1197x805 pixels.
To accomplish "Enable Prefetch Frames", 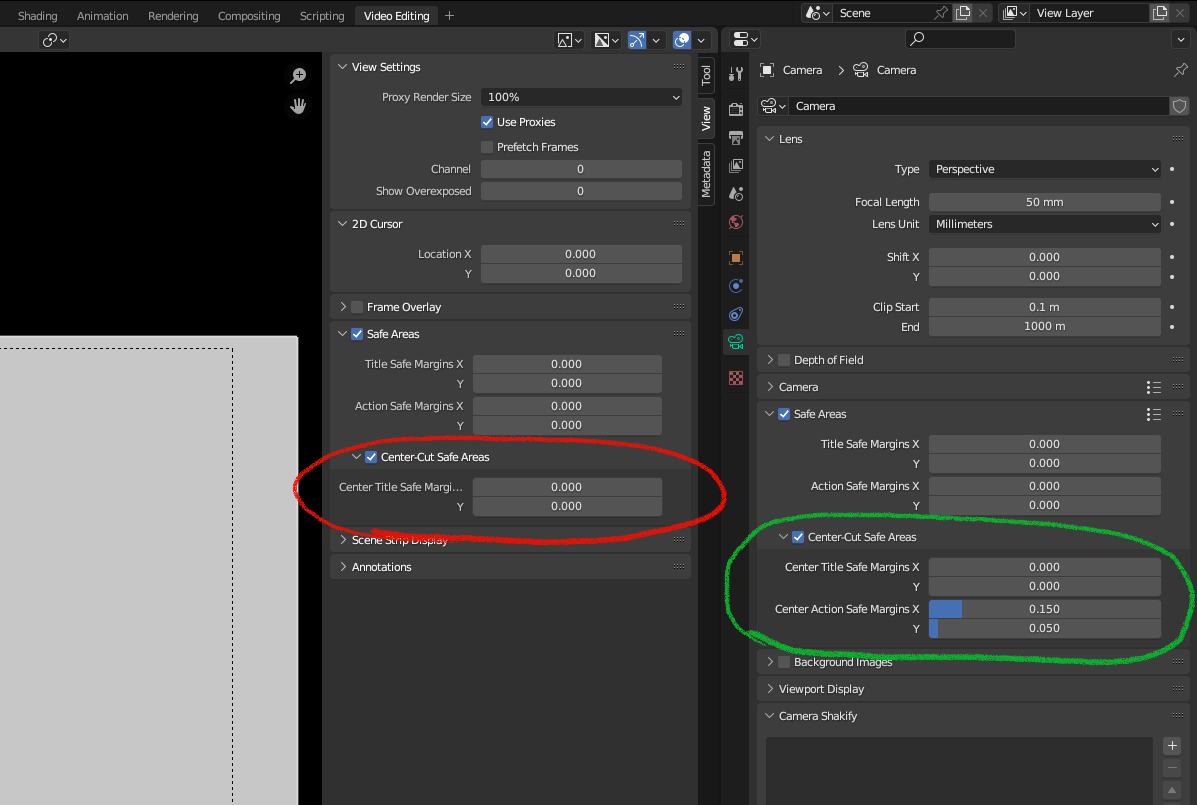I will (487, 146).
